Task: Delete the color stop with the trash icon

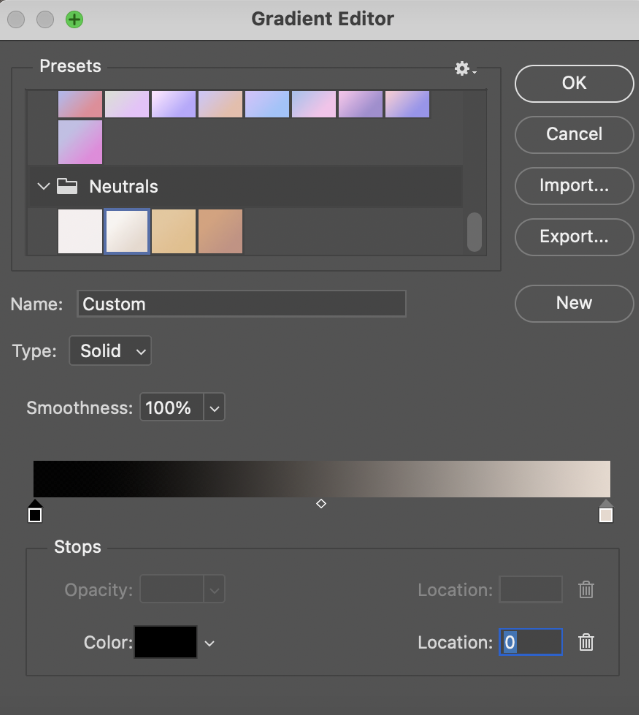Action: [586, 642]
